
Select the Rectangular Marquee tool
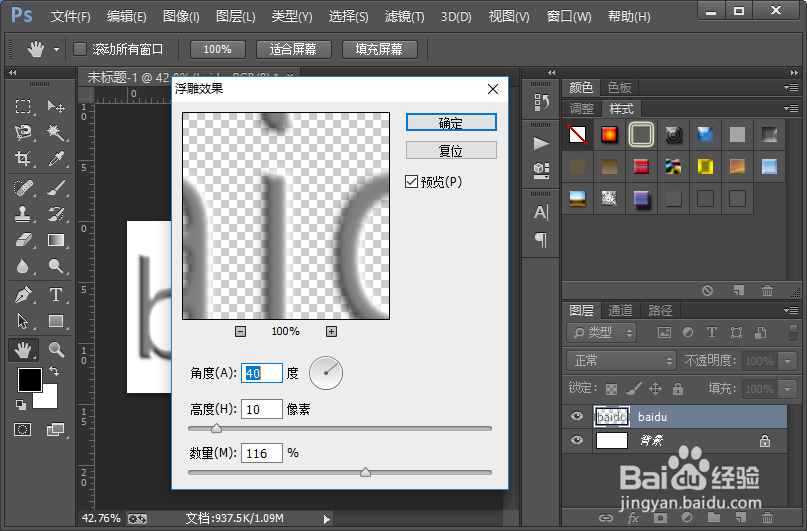tap(23, 107)
